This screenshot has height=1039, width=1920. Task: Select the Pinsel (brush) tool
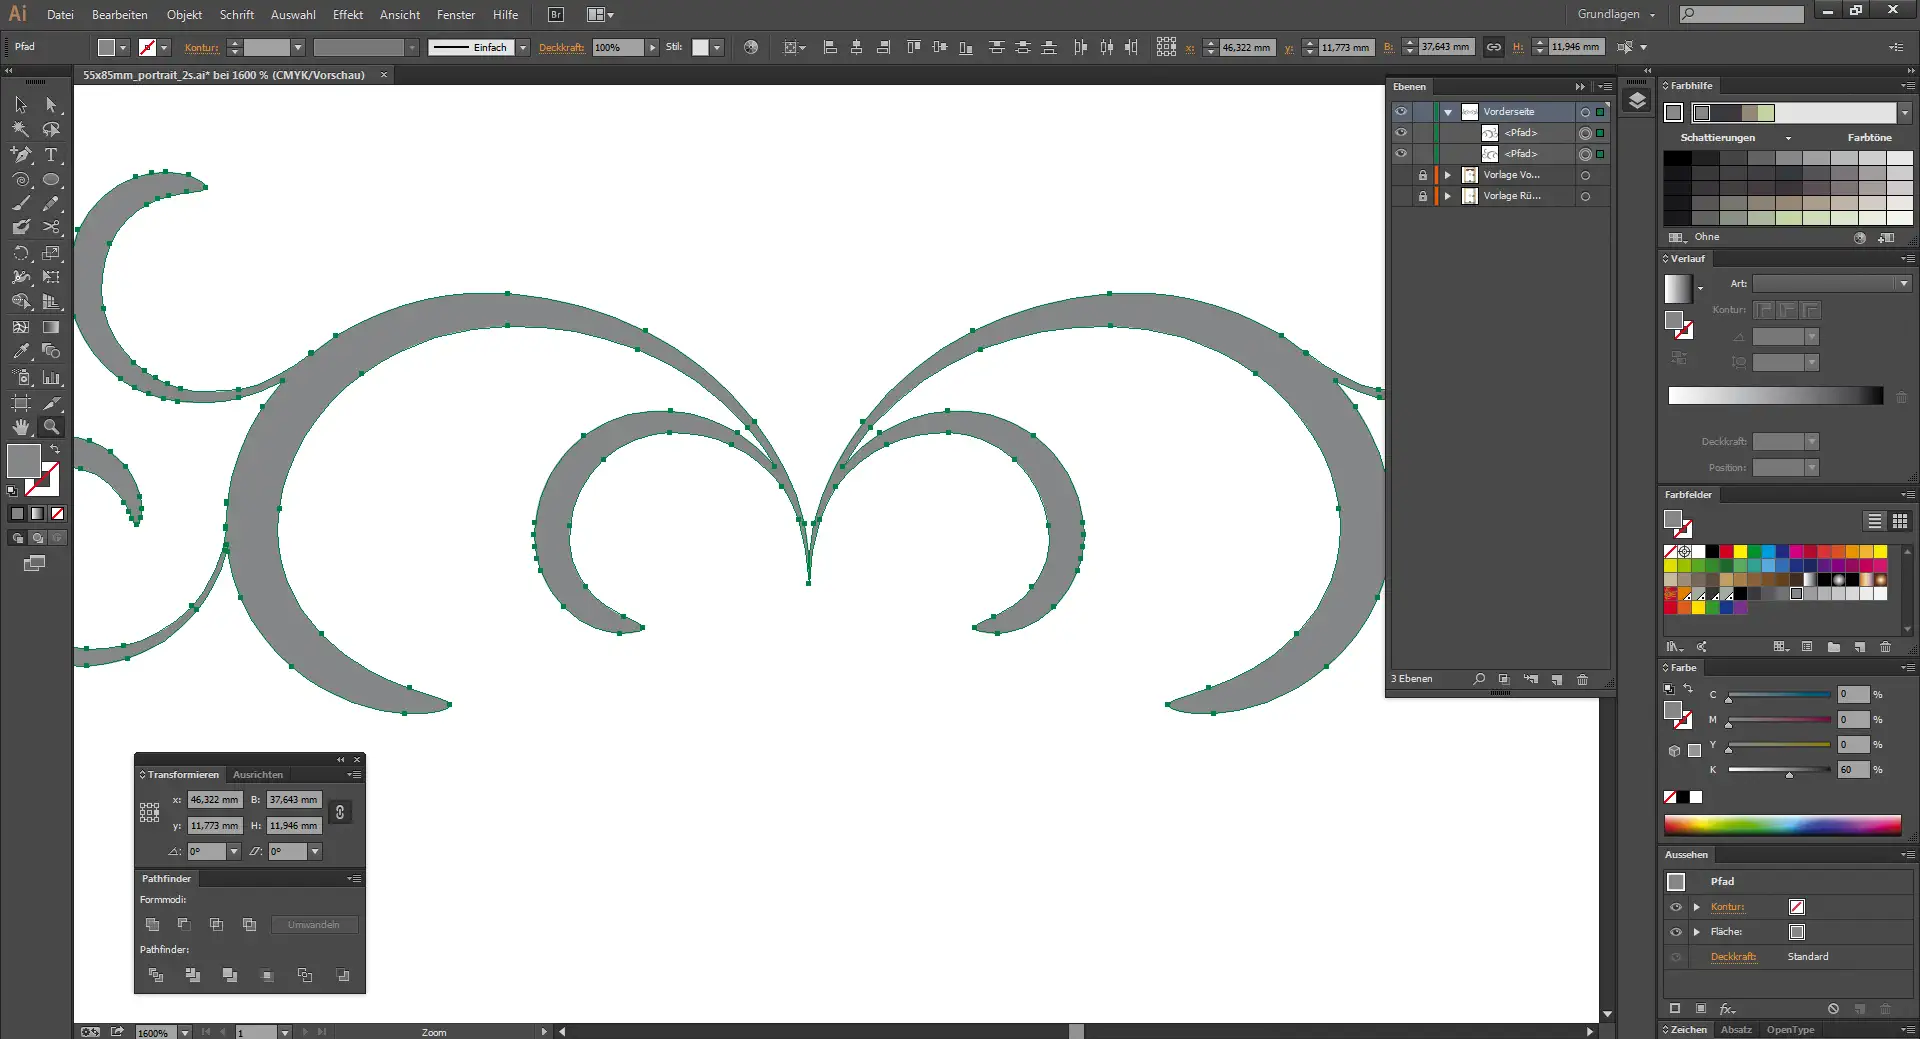[20, 203]
